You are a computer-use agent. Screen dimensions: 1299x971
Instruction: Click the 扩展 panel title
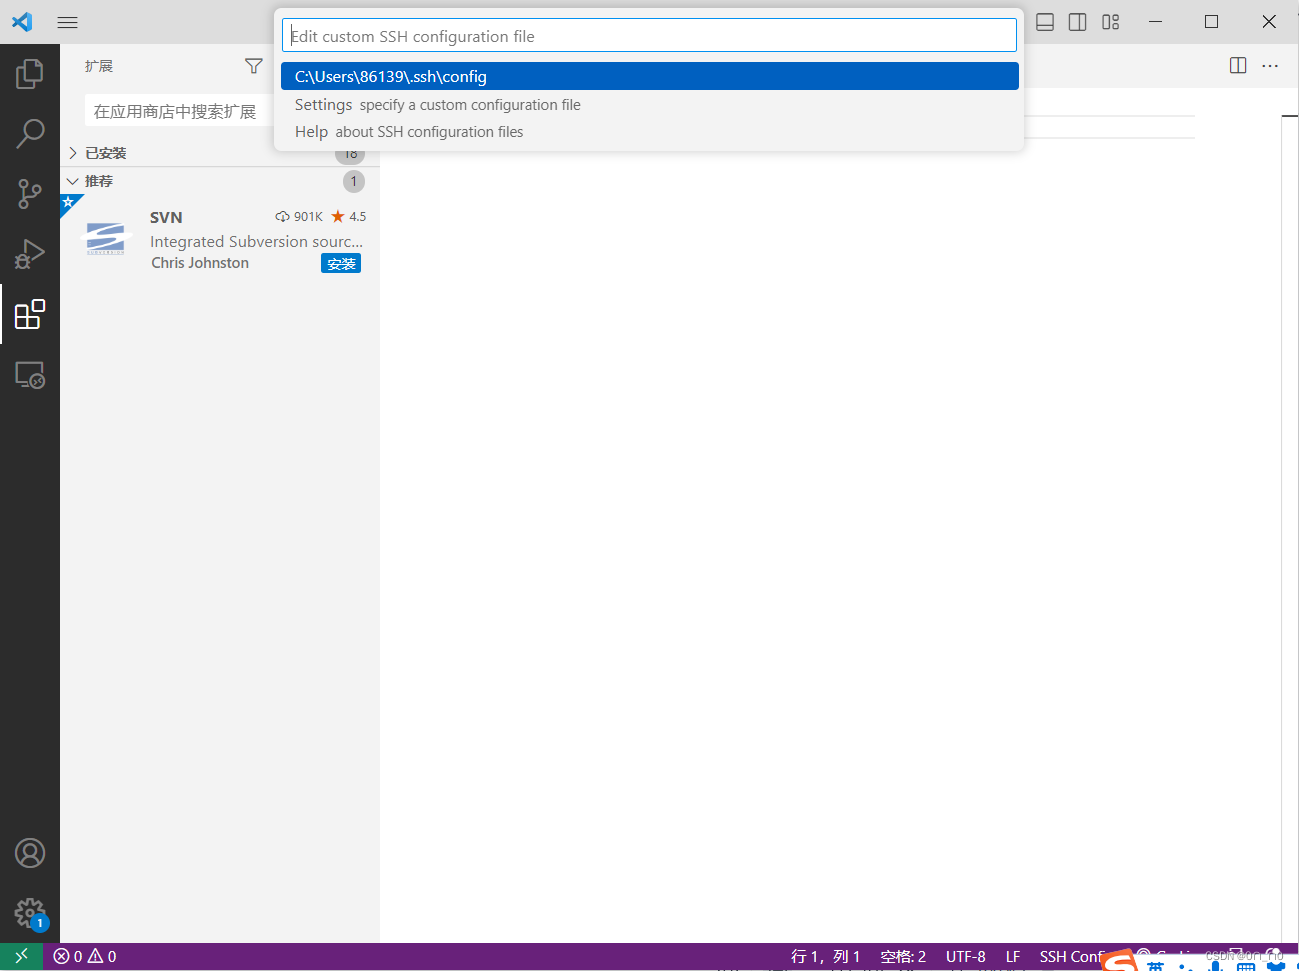tap(99, 66)
